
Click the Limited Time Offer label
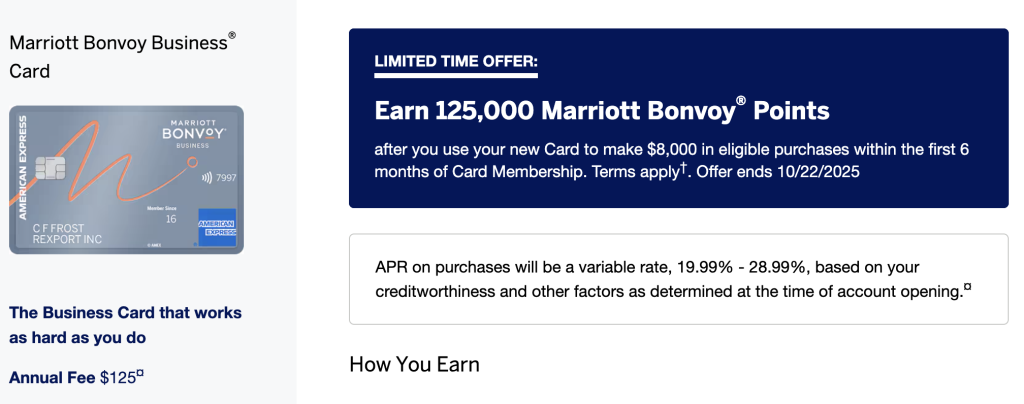click(x=455, y=63)
